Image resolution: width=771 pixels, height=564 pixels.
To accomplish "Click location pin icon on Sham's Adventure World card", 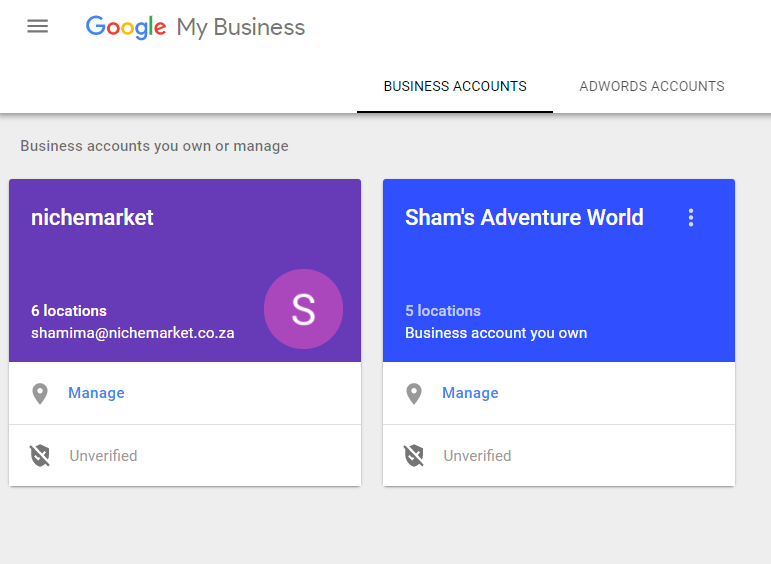I will [x=414, y=393].
